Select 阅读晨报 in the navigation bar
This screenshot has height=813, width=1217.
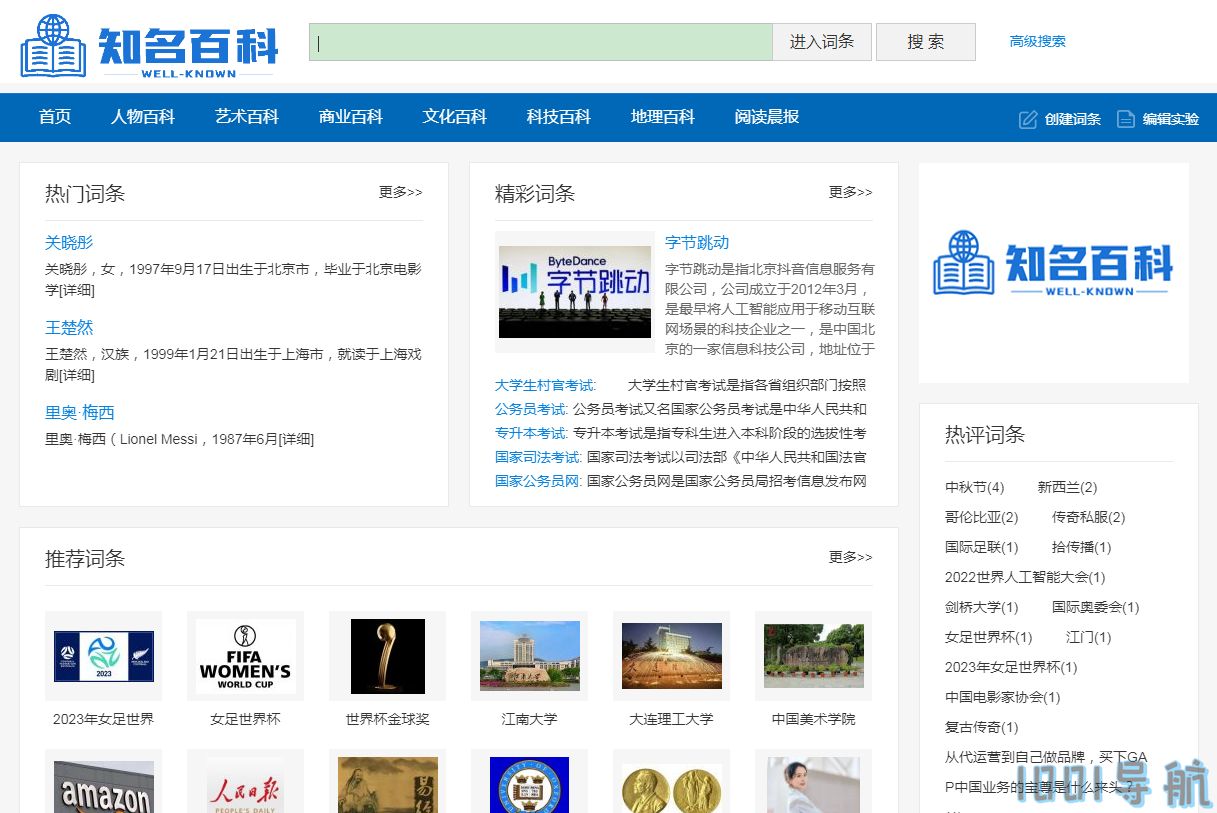(x=767, y=117)
